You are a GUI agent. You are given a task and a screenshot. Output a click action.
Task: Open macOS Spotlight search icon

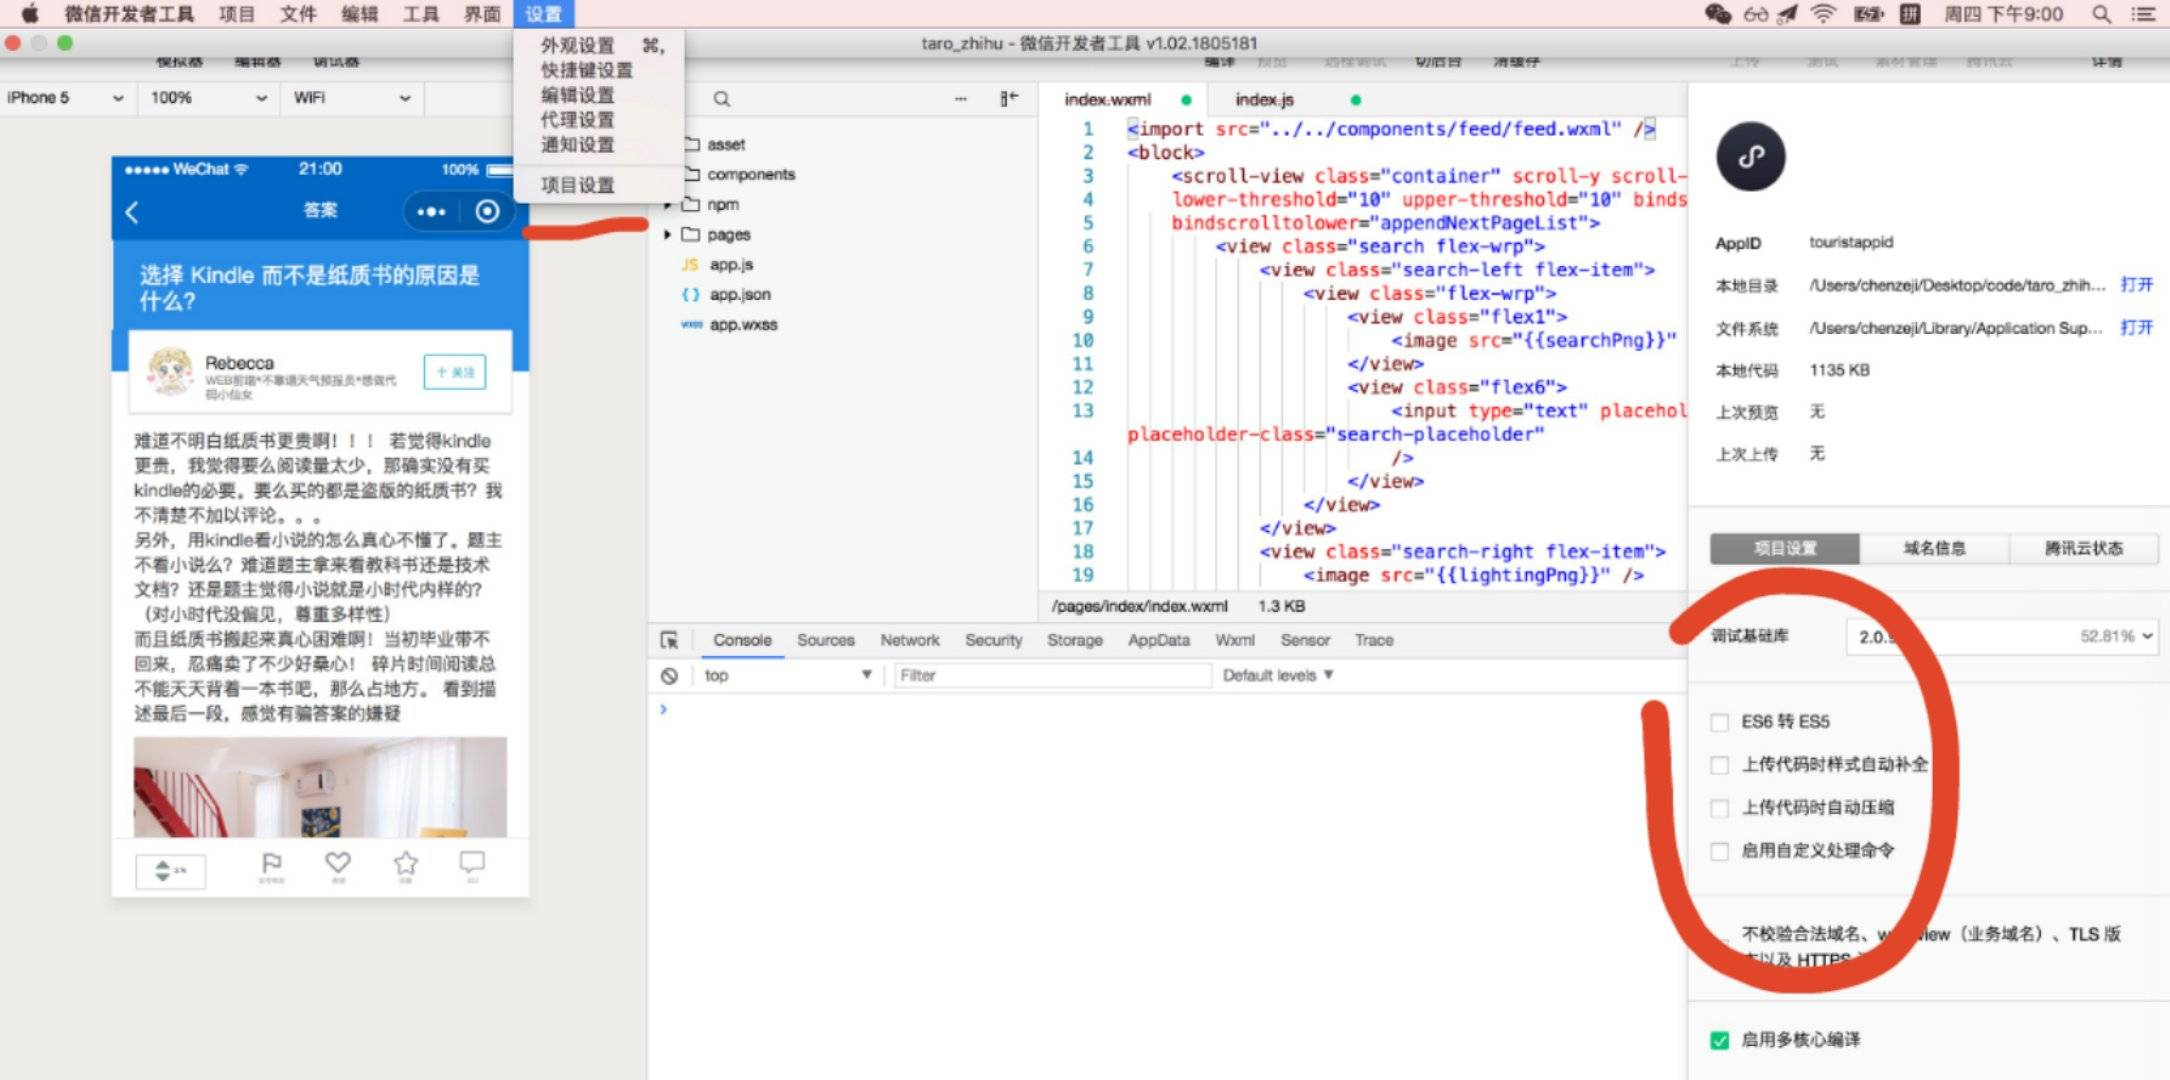(2101, 14)
